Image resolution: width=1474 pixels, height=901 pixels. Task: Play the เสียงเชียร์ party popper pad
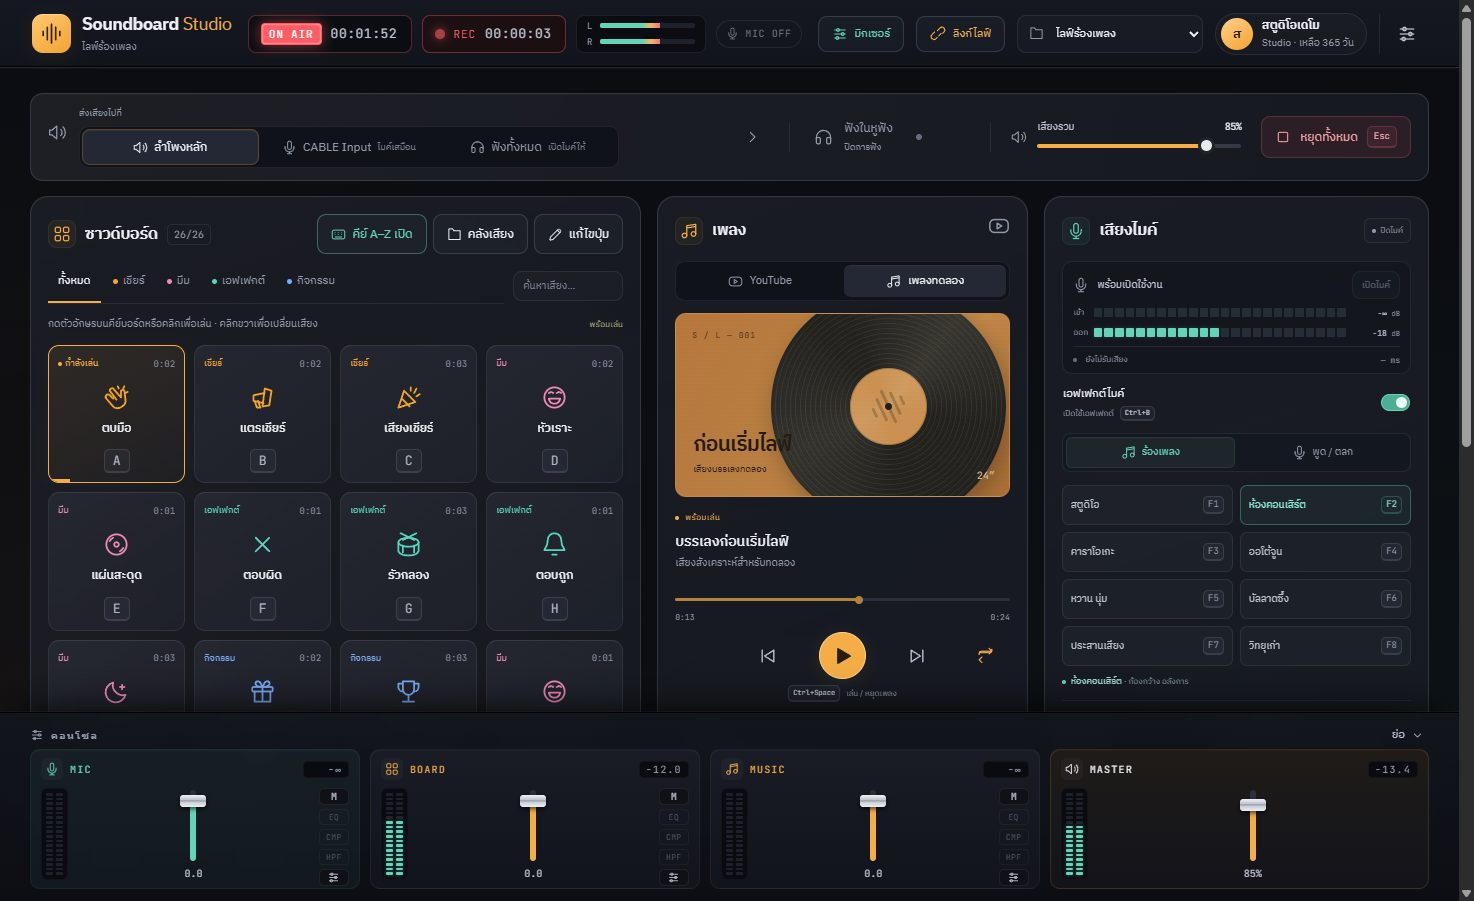coord(408,414)
